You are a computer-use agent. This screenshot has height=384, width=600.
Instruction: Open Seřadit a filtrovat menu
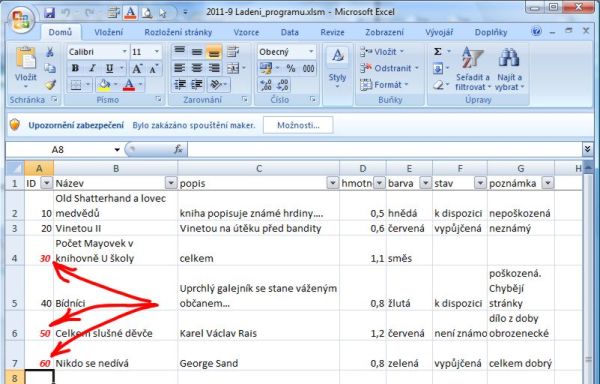(473, 69)
